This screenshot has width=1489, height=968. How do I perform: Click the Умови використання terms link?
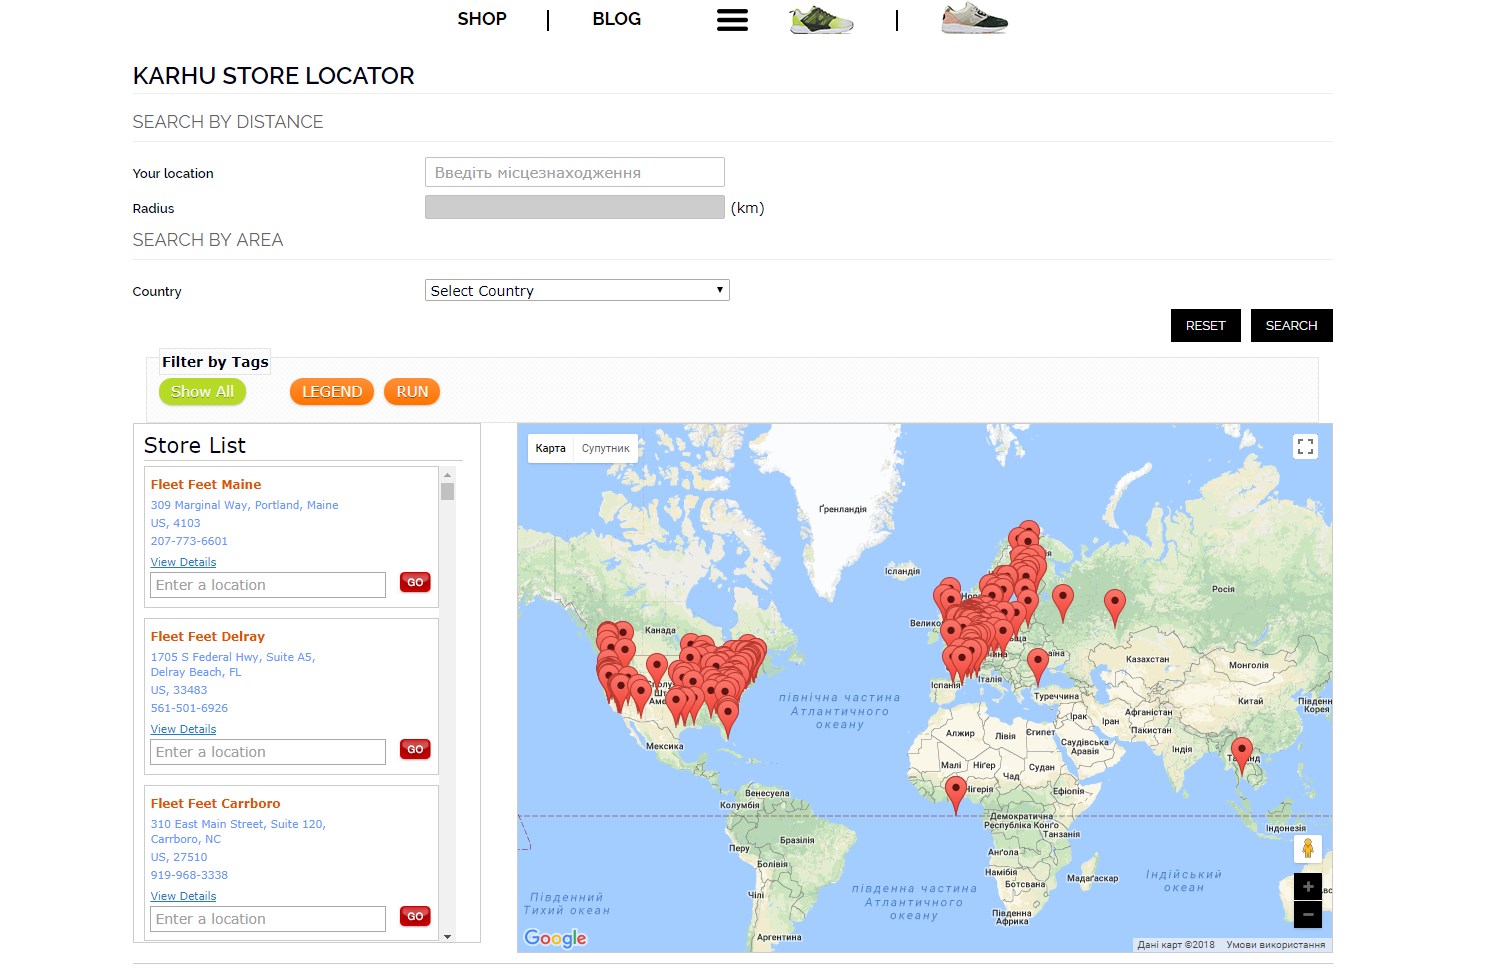1275,945
